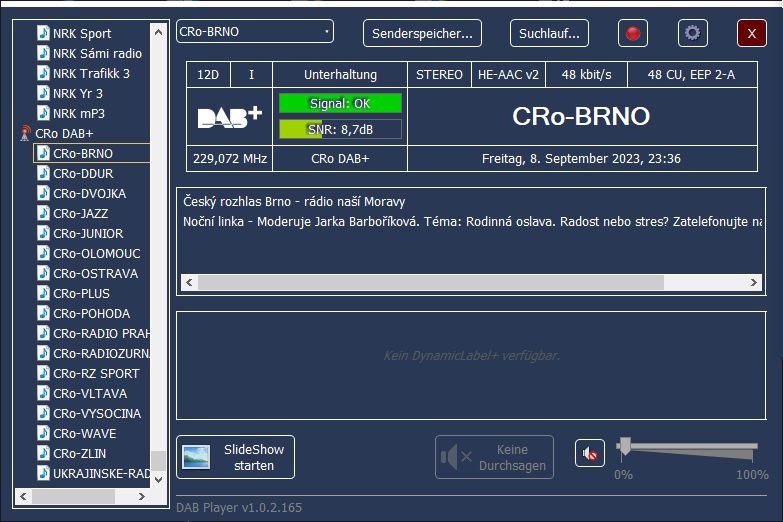Click music note icon beside CRo-JAZZ

43,213
